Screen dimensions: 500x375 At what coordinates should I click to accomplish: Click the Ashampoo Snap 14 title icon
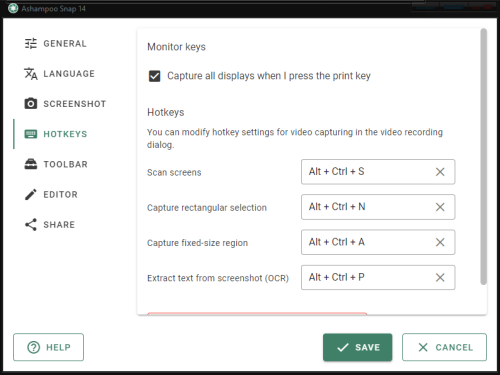pyautogui.click(x=13, y=8)
